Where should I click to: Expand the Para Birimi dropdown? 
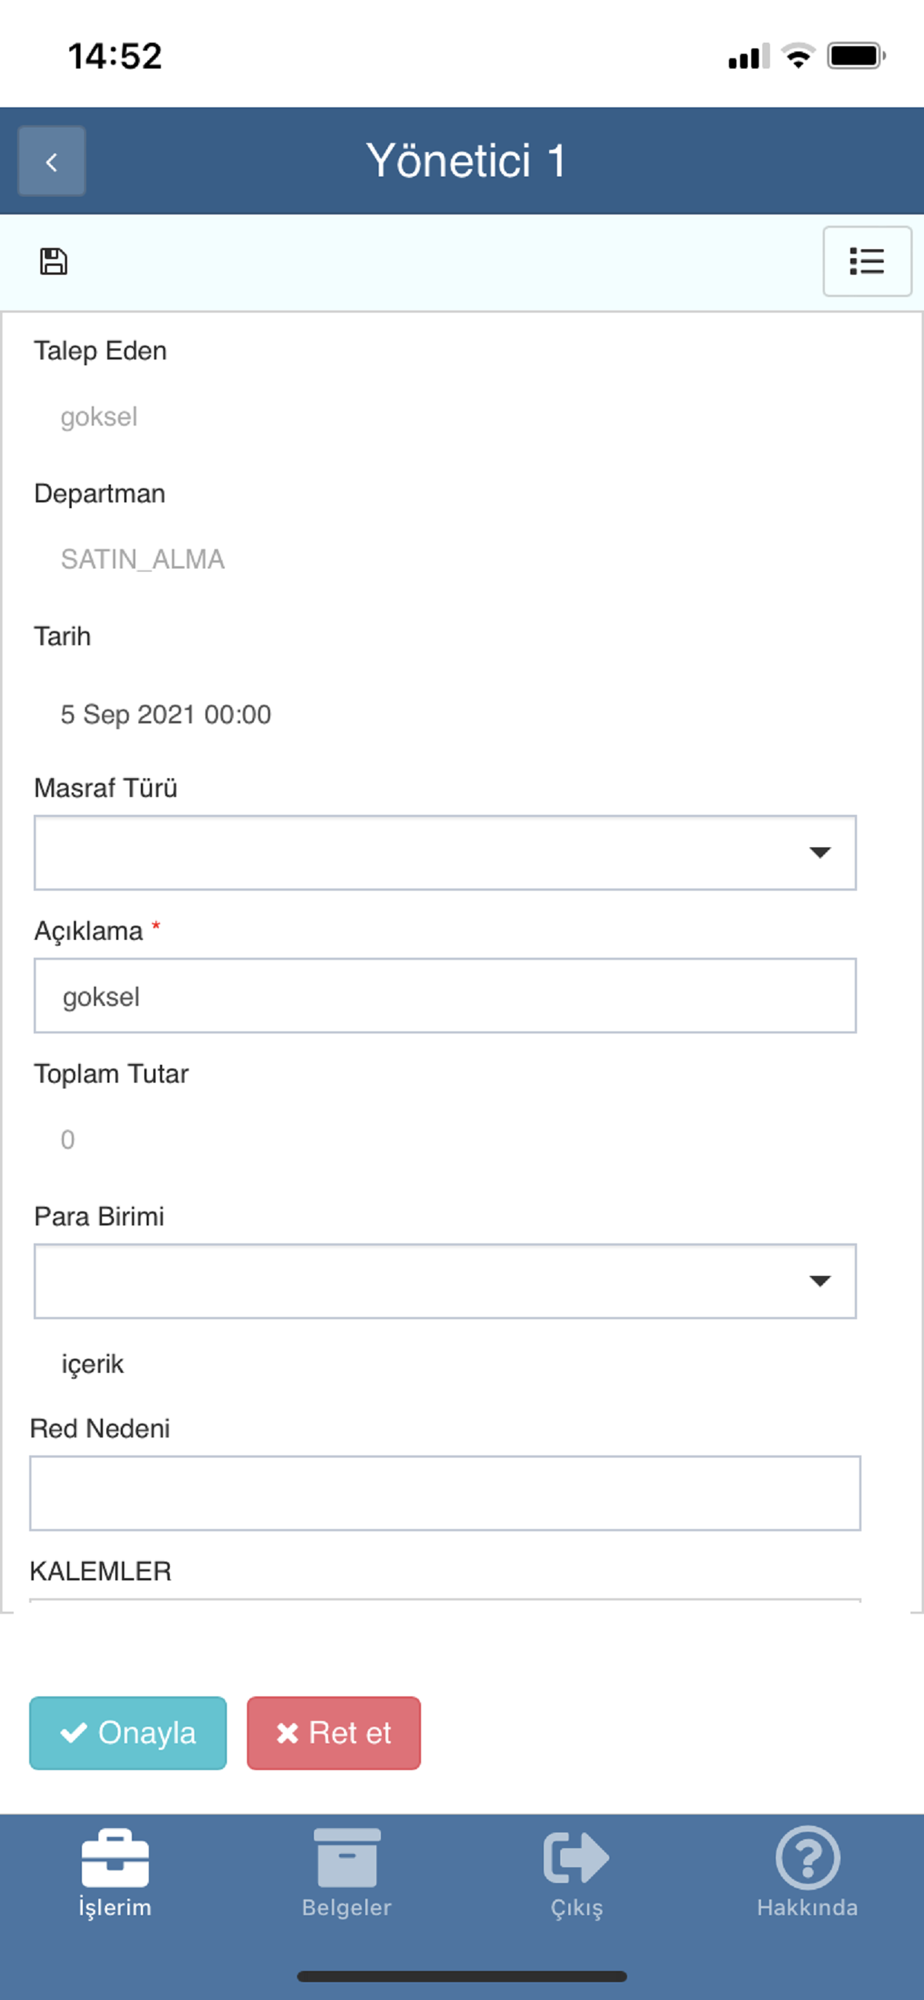445,1281
